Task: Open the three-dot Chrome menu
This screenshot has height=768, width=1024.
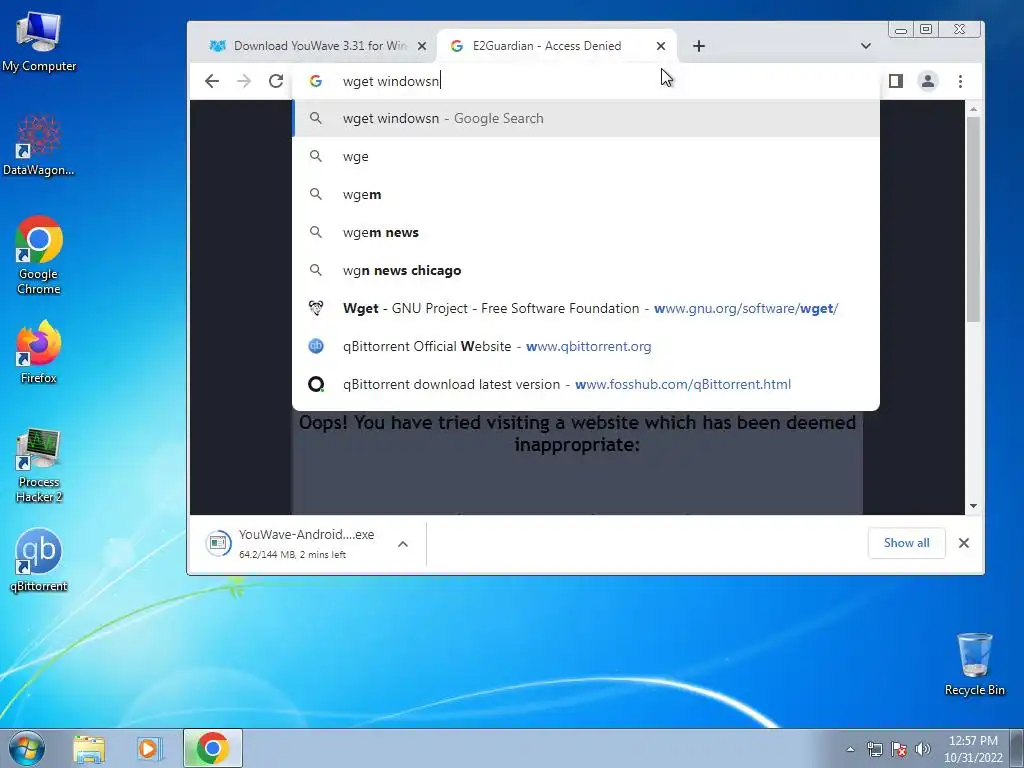Action: point(960,81)
